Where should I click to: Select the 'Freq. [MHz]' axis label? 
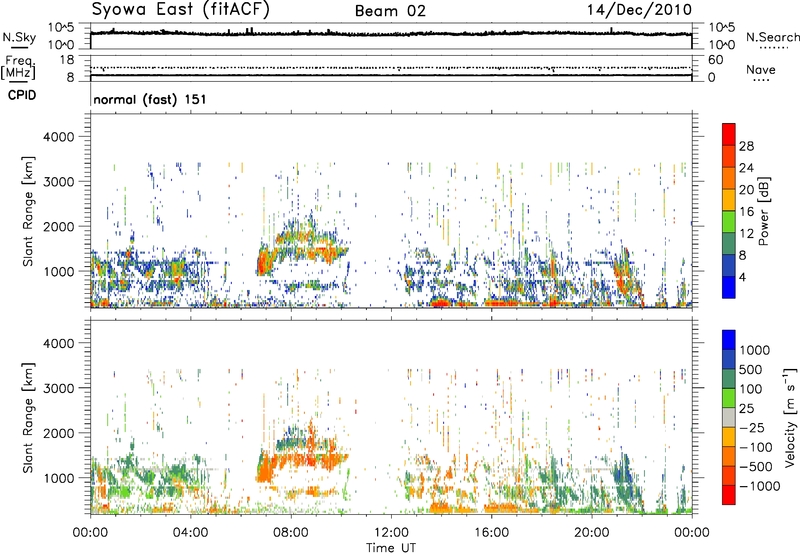pos(18,67)
